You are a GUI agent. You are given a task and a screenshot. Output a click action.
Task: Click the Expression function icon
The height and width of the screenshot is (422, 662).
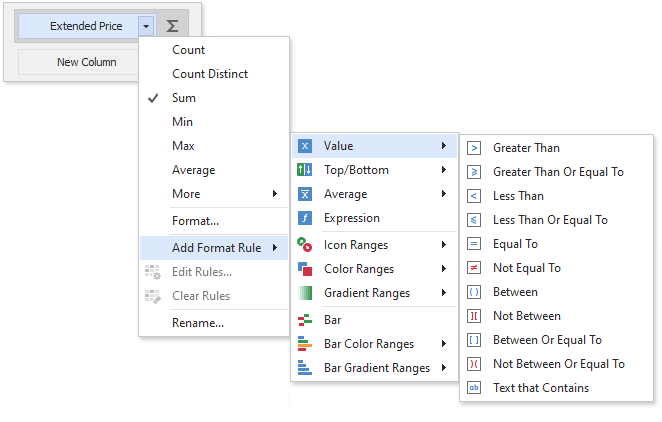pyautogui.click(x=305, y=218)
